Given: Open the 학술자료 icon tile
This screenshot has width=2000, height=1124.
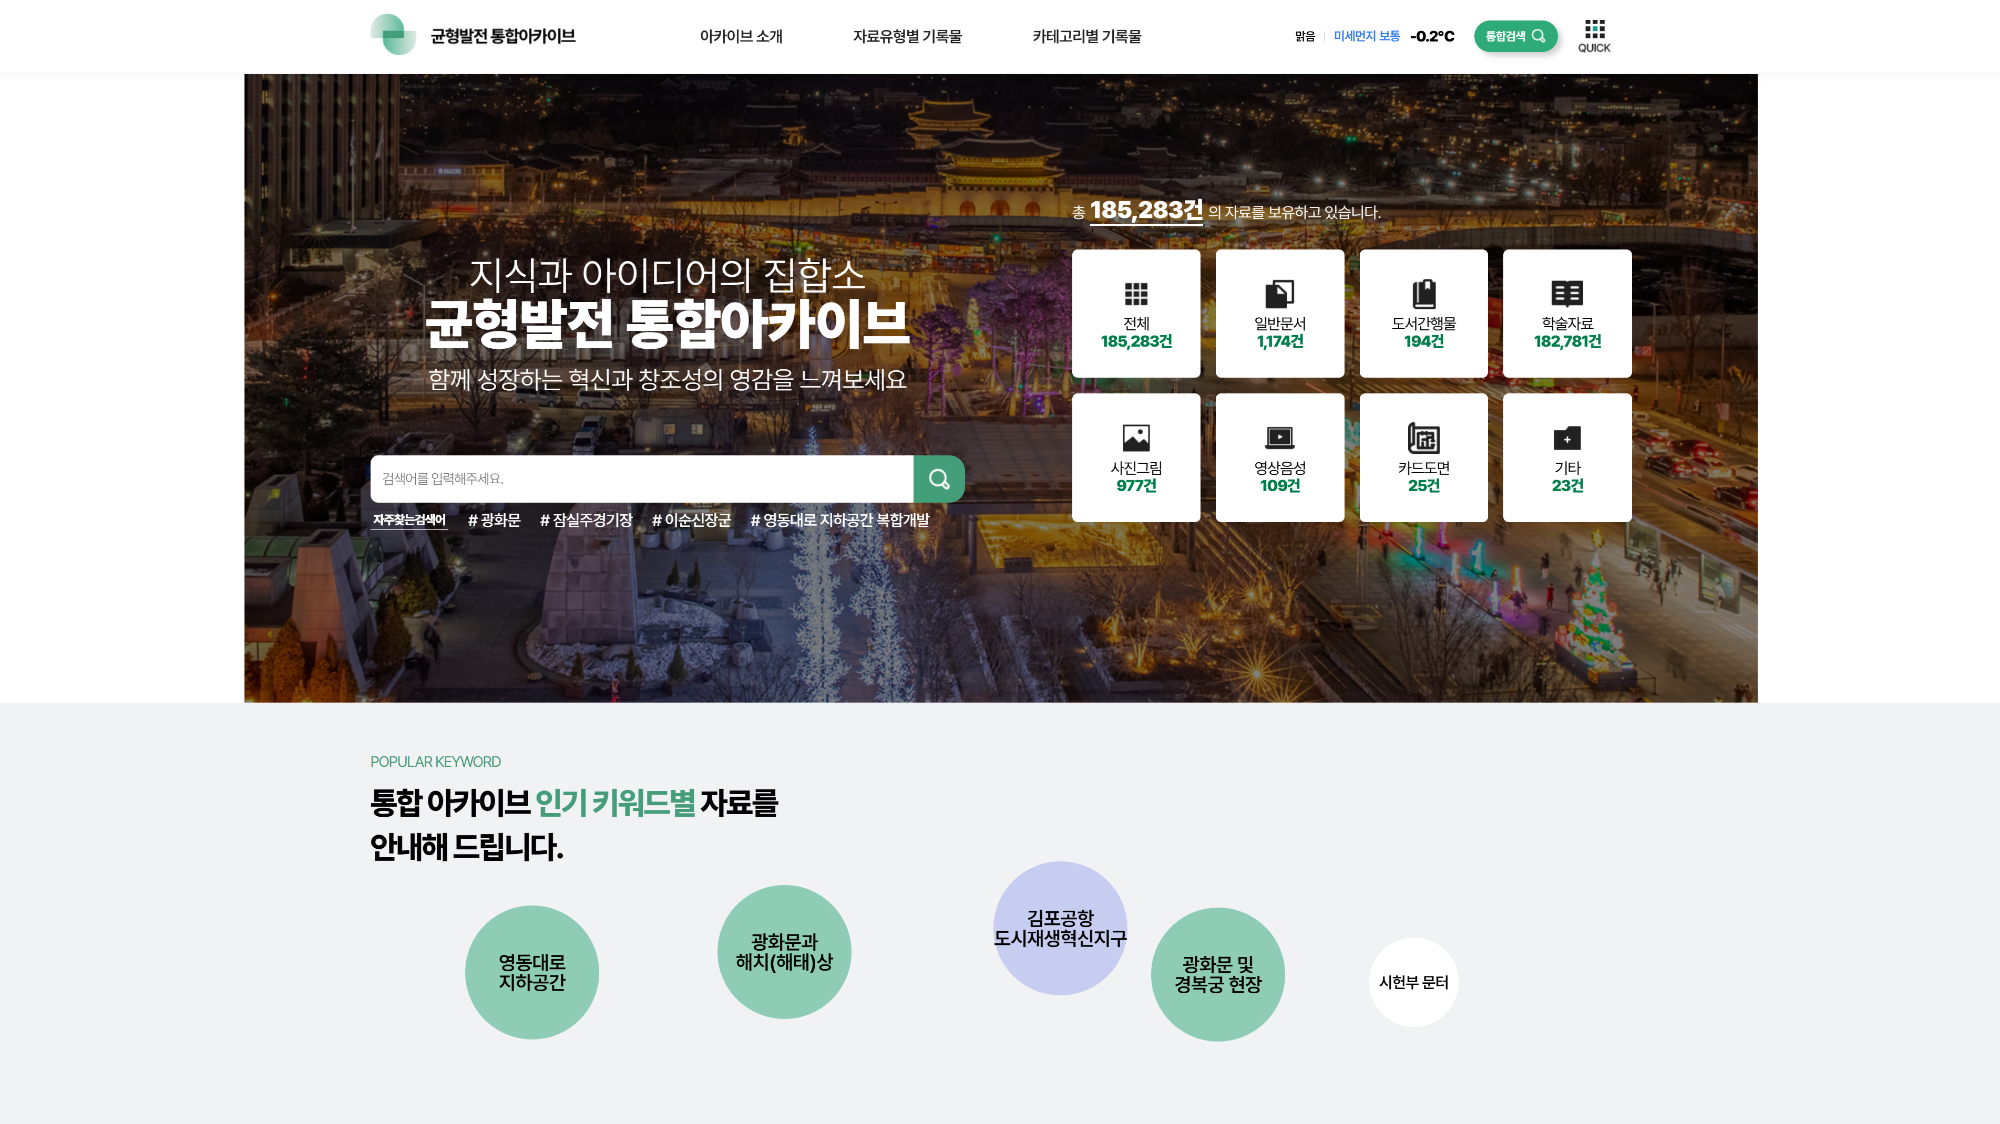Looking at the screenshot, I should pyautogui.click(x=1567, y=313).
